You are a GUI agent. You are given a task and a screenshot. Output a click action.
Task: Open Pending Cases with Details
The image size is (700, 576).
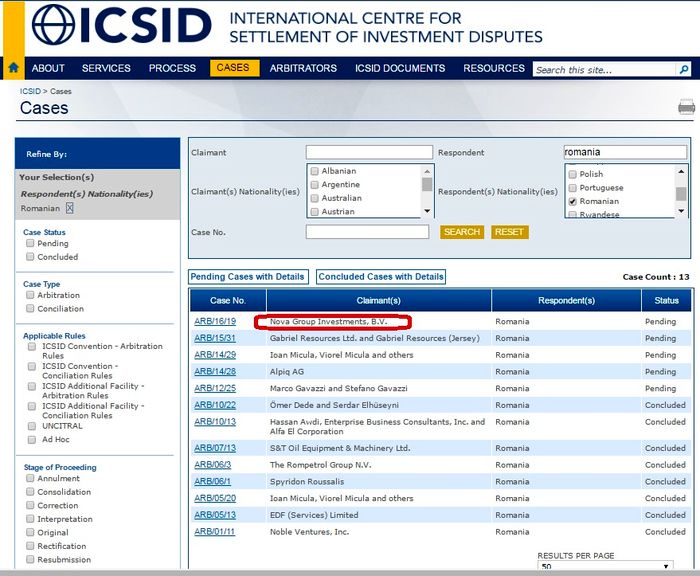248,277
